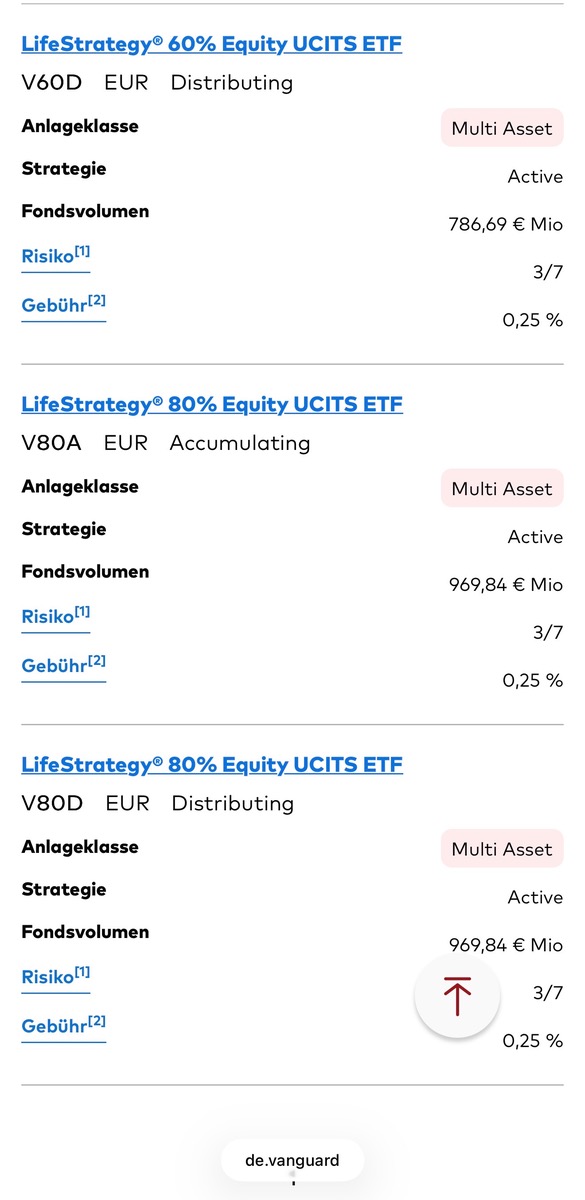Image resolution: width=585 pixels, height=1200 pixels.
Task: Open LifeStrategy 80% Equity ETF V80A link
Action: [212, 404]
